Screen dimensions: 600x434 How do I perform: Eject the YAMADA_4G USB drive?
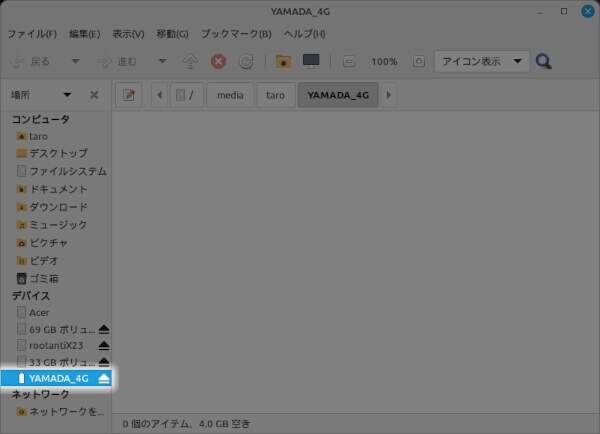click(x=104, y=379)
